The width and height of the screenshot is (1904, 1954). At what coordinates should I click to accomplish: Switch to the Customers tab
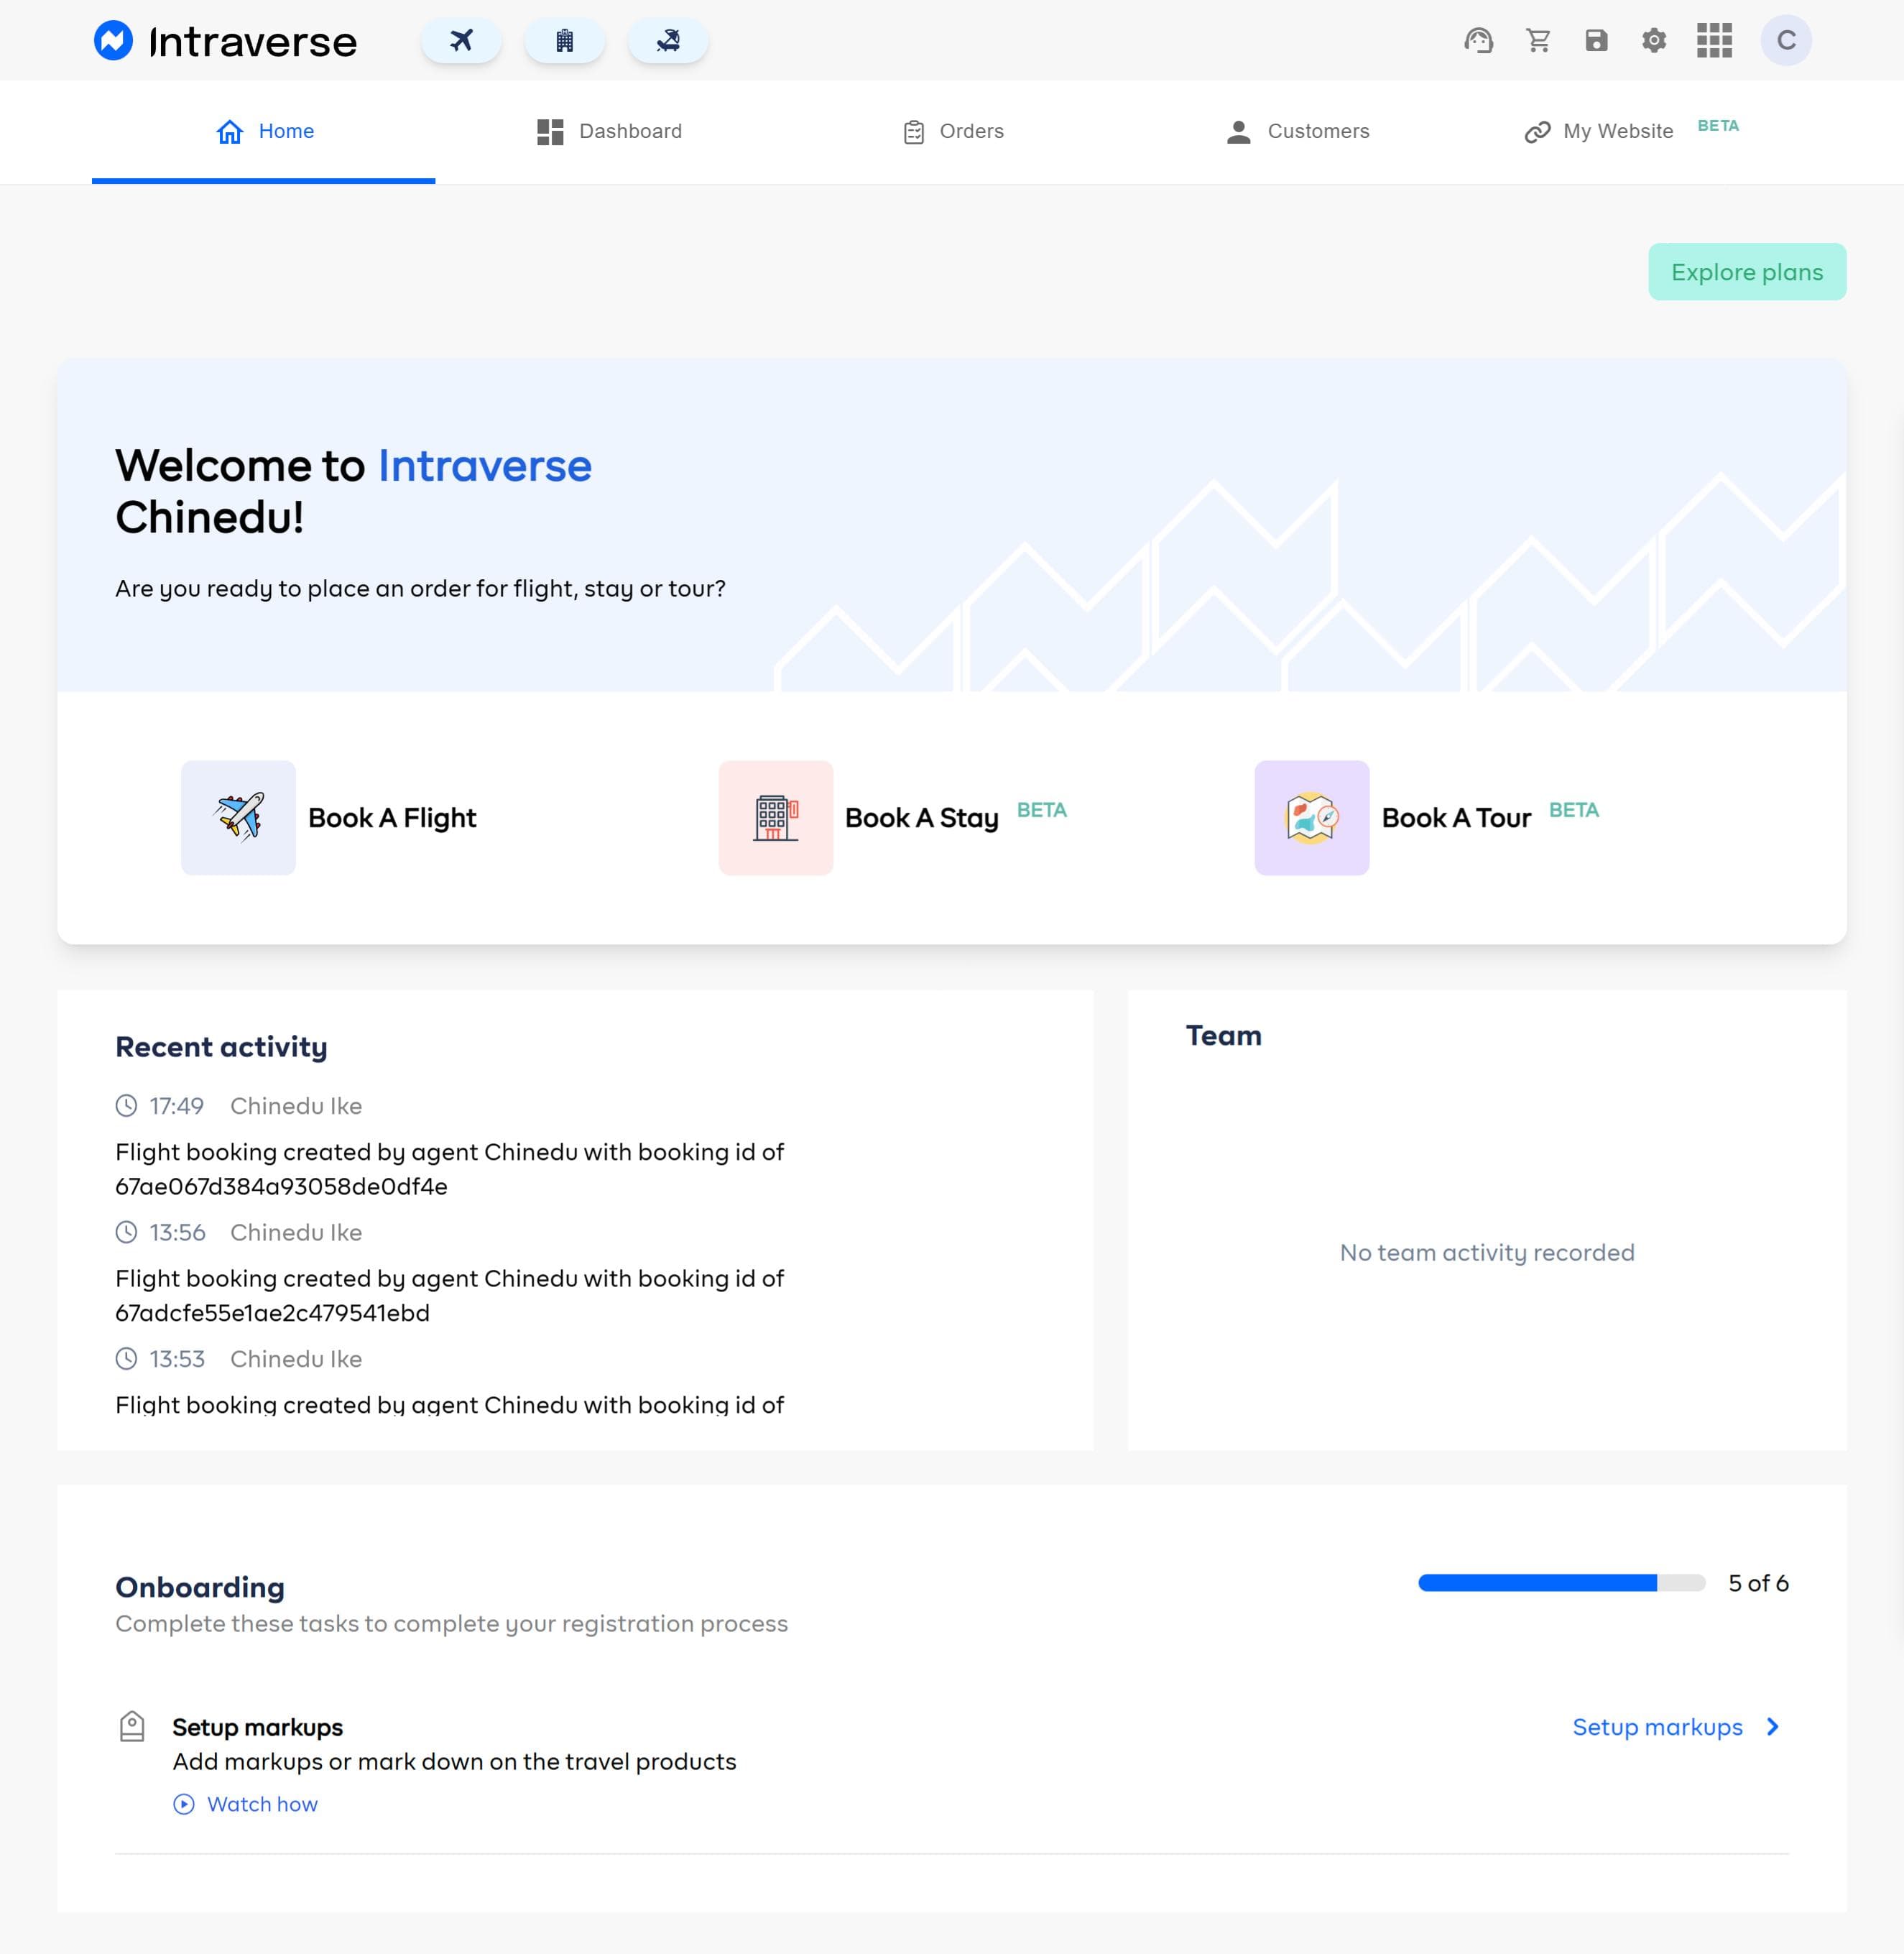pyautogui.click(x=1297, y=132)
